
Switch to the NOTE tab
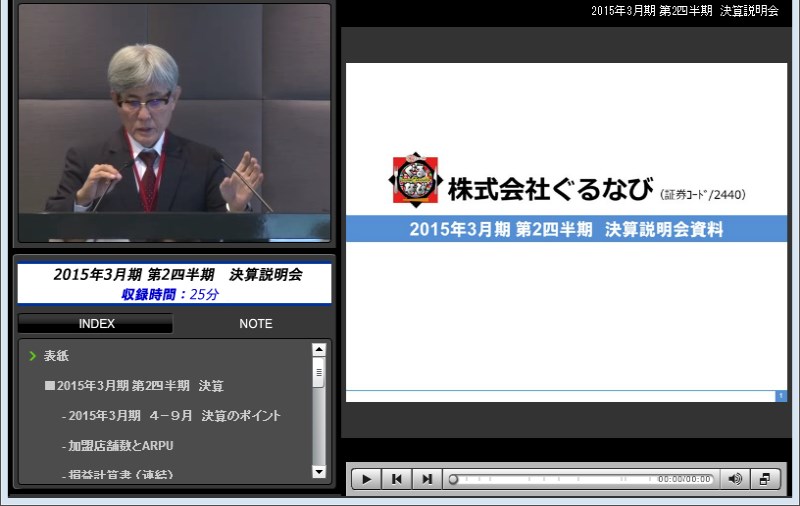256,323
